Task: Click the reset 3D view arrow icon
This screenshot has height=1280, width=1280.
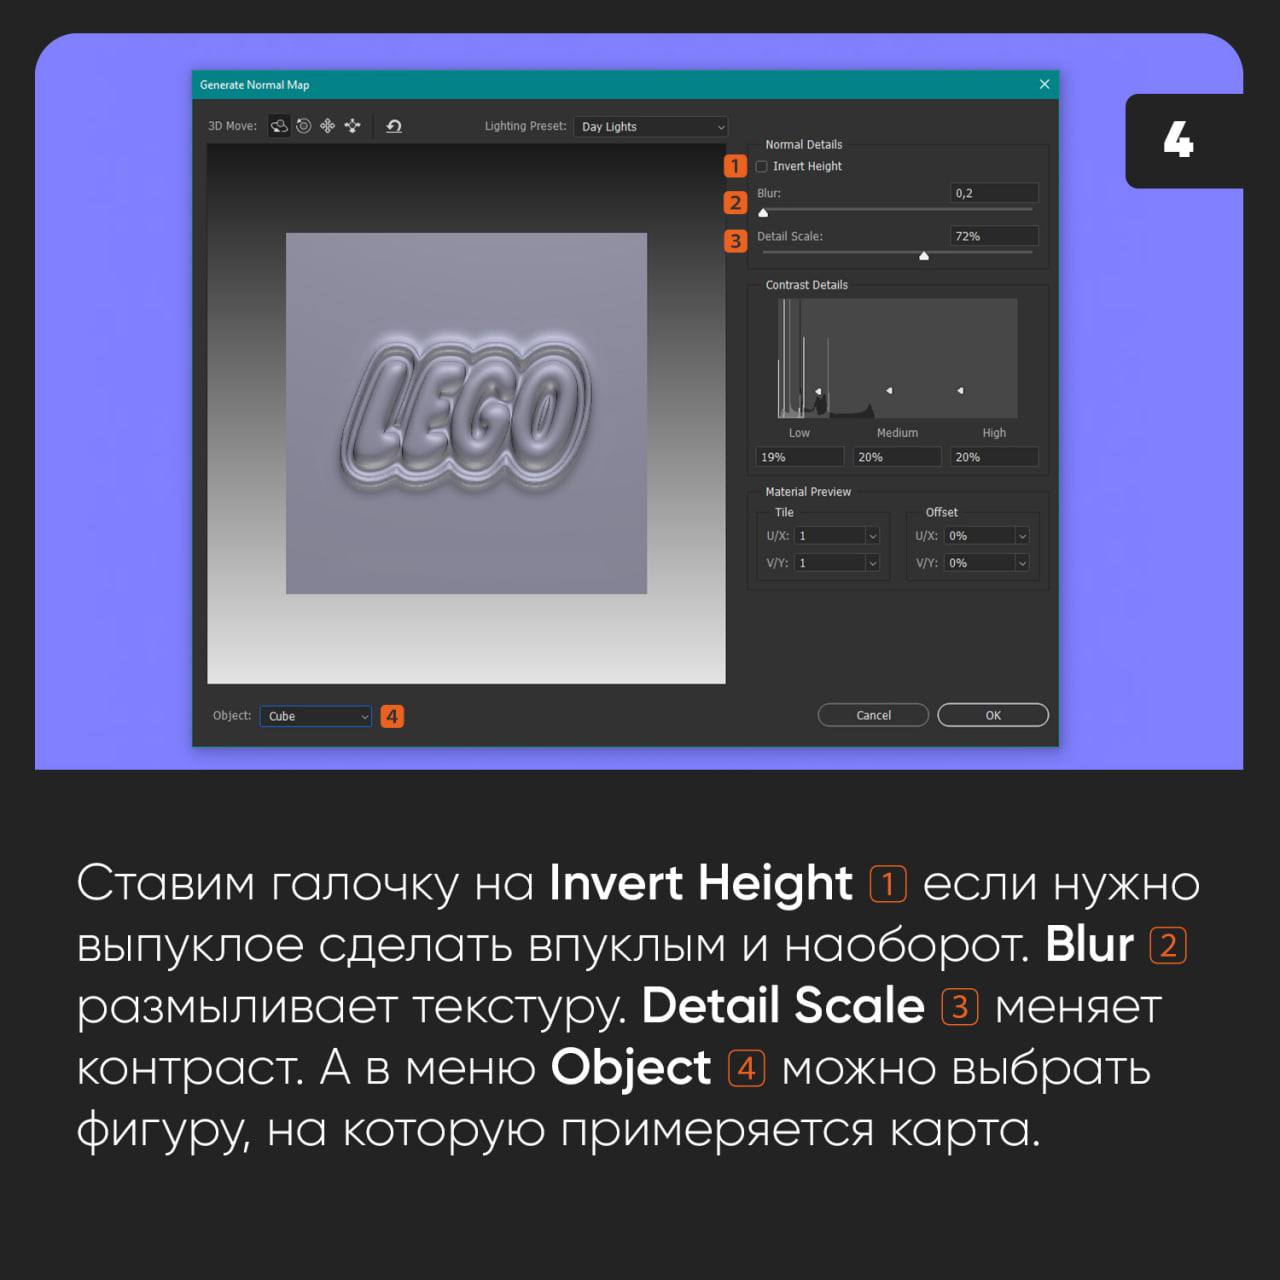Action: [x=394, y=126]
